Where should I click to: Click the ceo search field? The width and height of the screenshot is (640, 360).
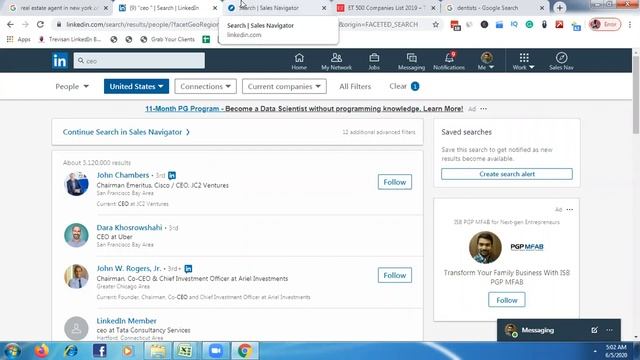[139, 60]
